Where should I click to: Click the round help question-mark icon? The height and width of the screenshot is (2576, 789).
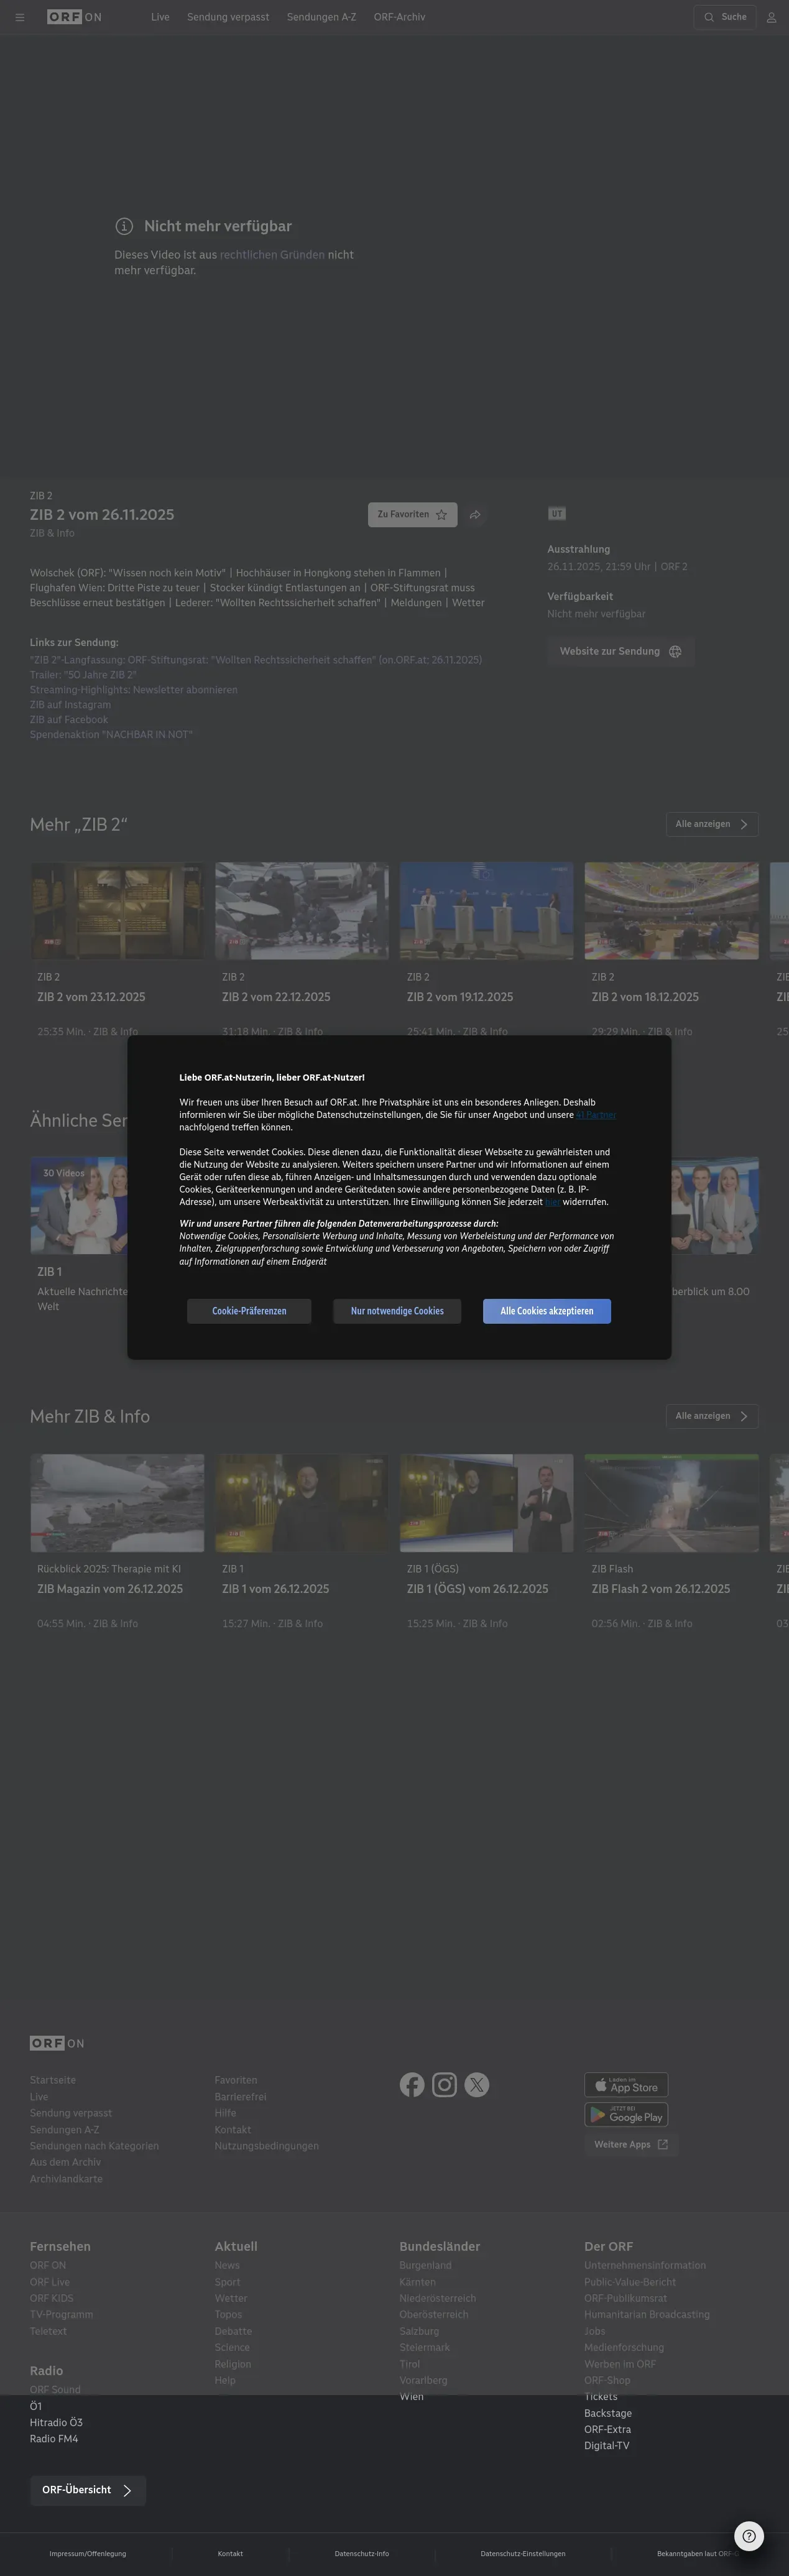coord(749,2536)
